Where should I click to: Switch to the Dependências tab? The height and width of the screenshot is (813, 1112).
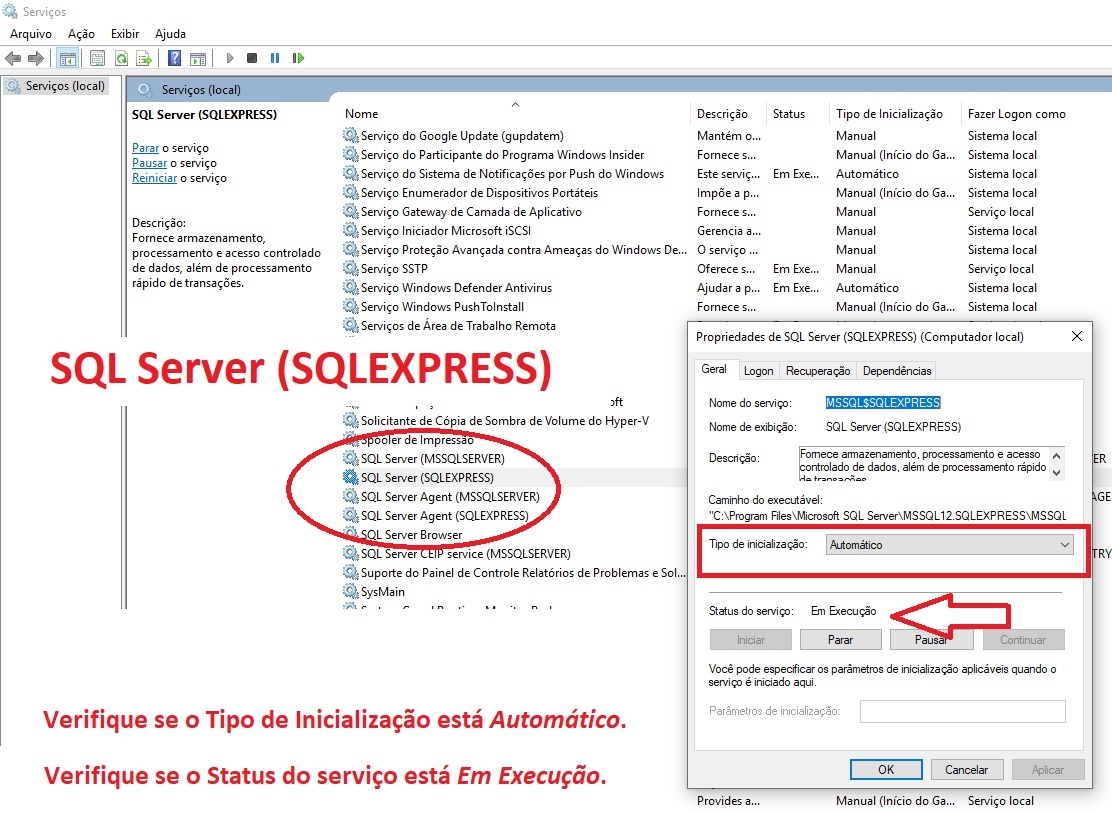pyautogui.click(x=896, y=370)
